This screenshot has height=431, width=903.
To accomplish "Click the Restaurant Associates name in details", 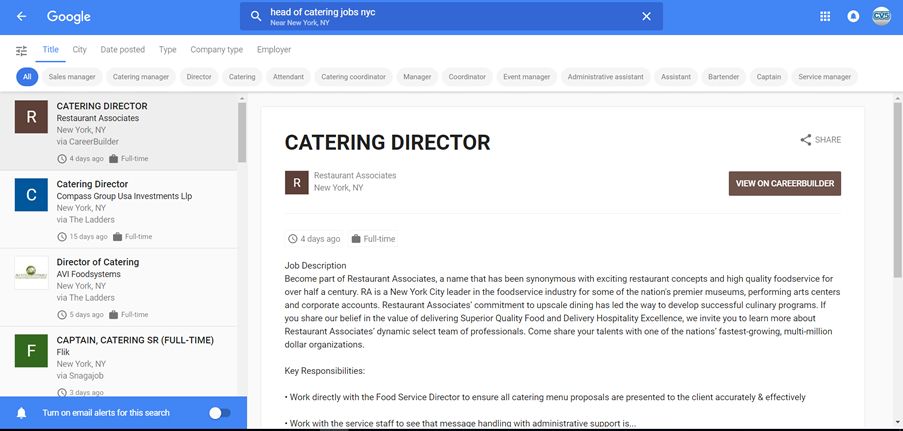I will [x=355, y=175].
